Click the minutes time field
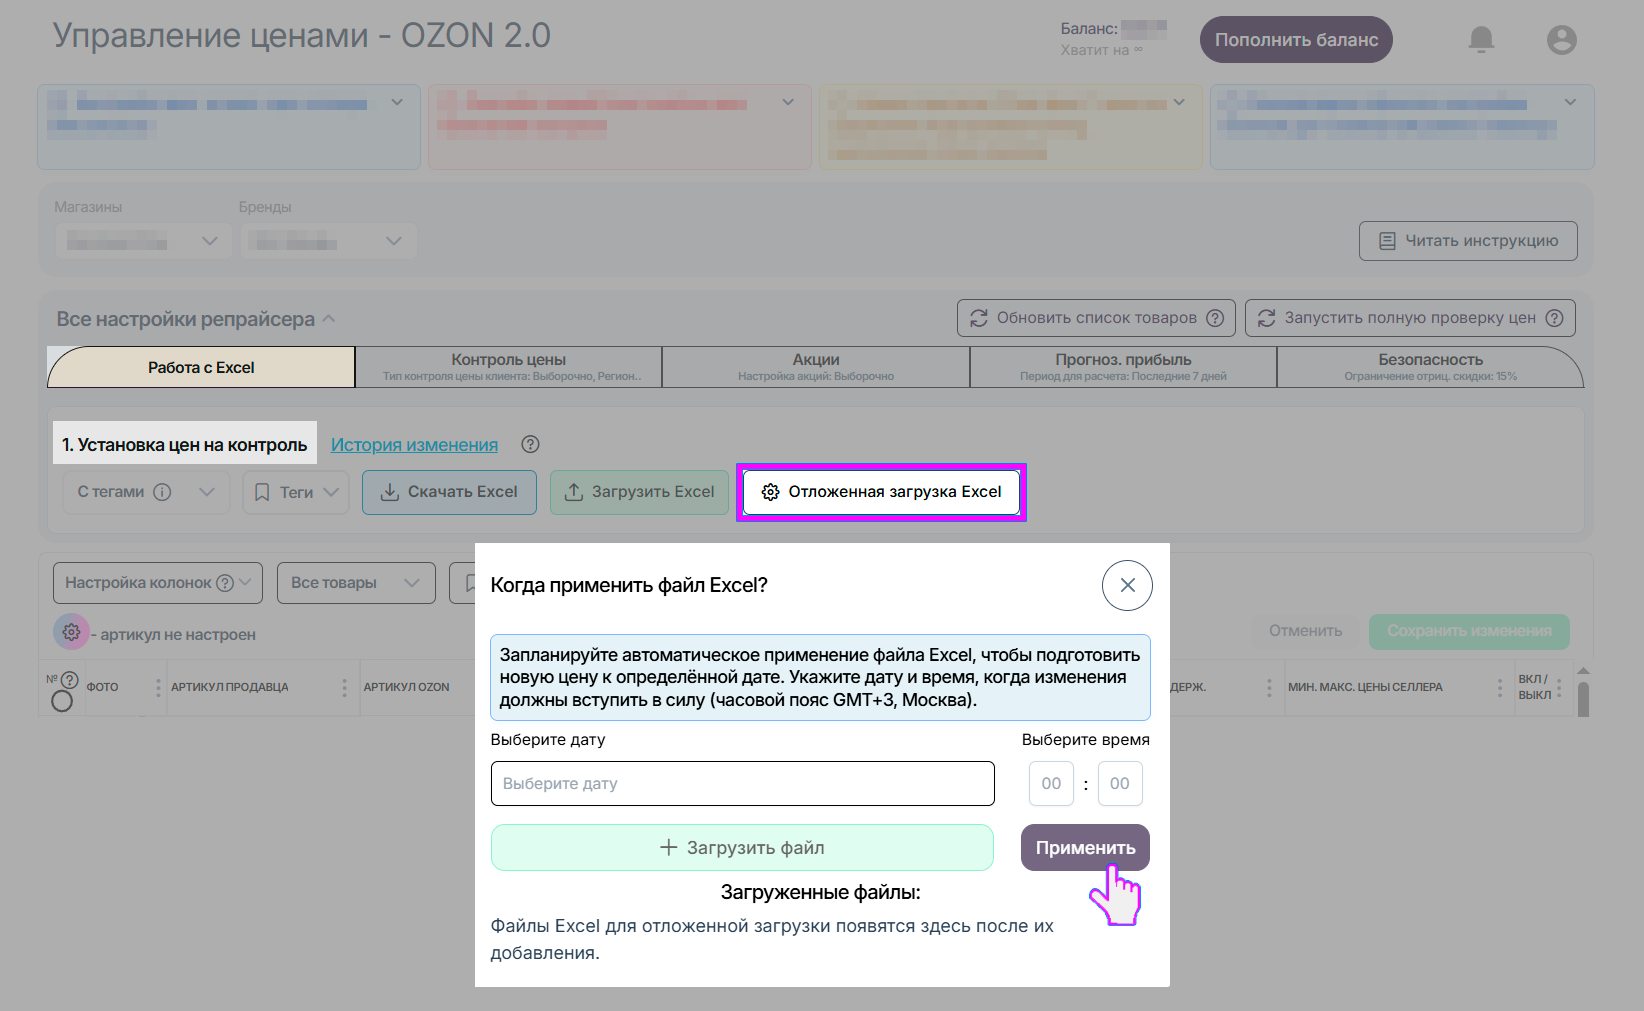The width and height of the screenshot is (1644, 1011). 1119,783
